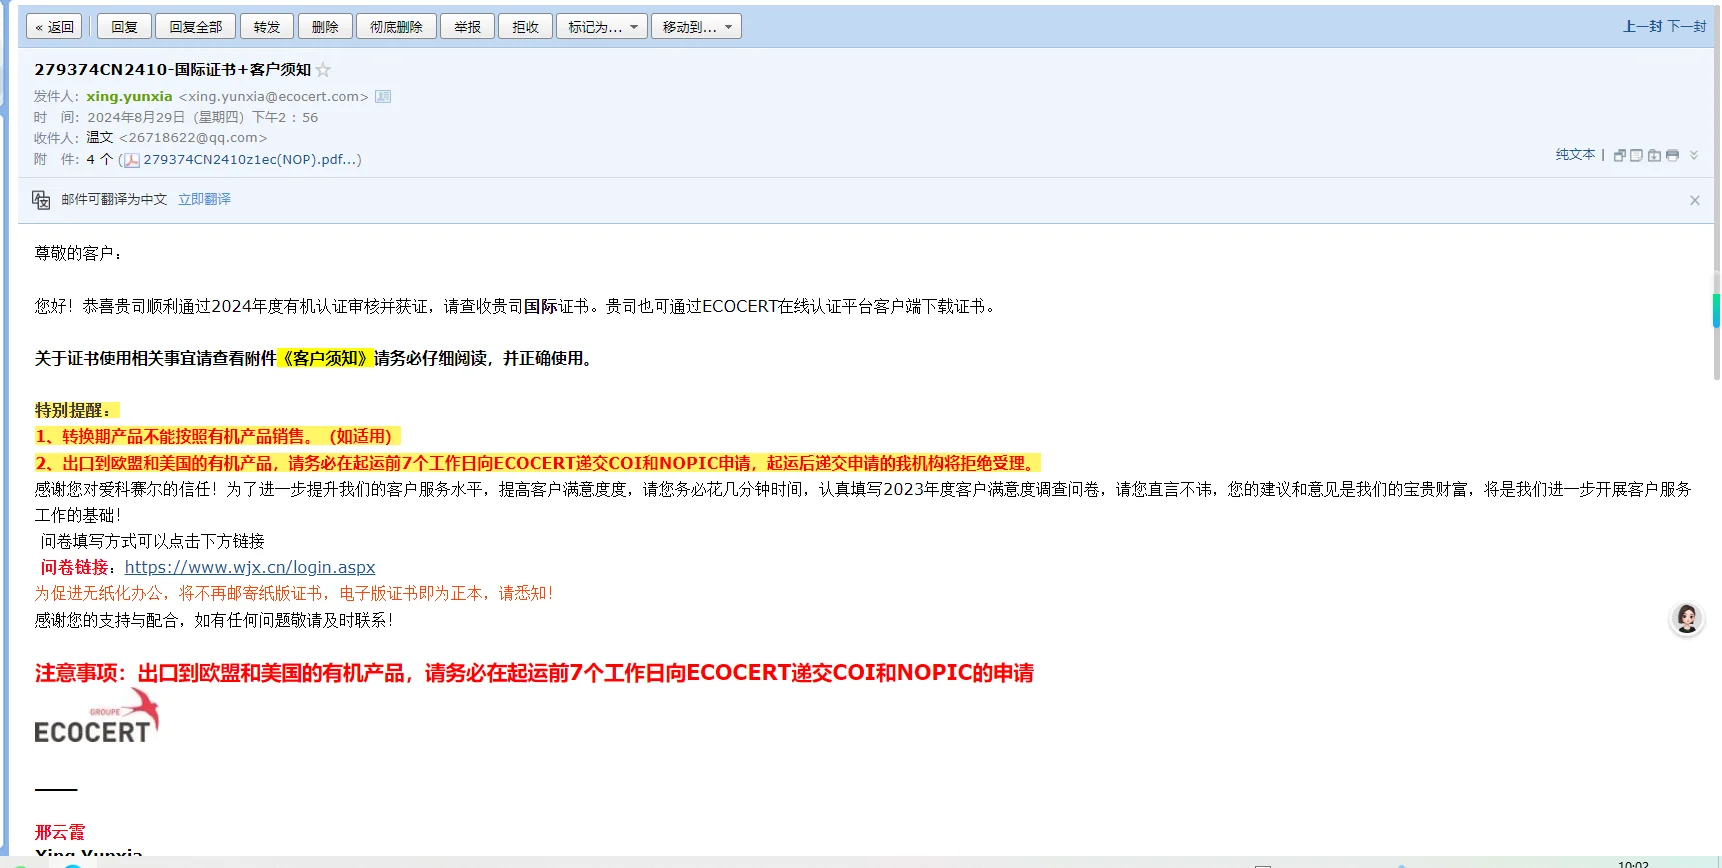
Task: Star this email next to the subject
Action: pyautogui.click(x=323, y=70)
